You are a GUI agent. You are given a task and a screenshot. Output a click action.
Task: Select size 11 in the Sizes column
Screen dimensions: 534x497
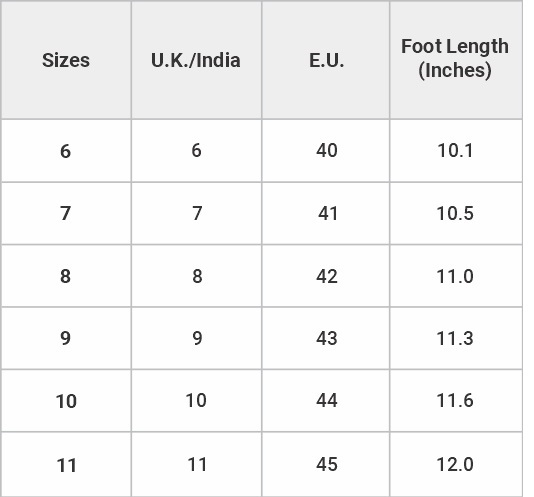(x=66, y=465)
